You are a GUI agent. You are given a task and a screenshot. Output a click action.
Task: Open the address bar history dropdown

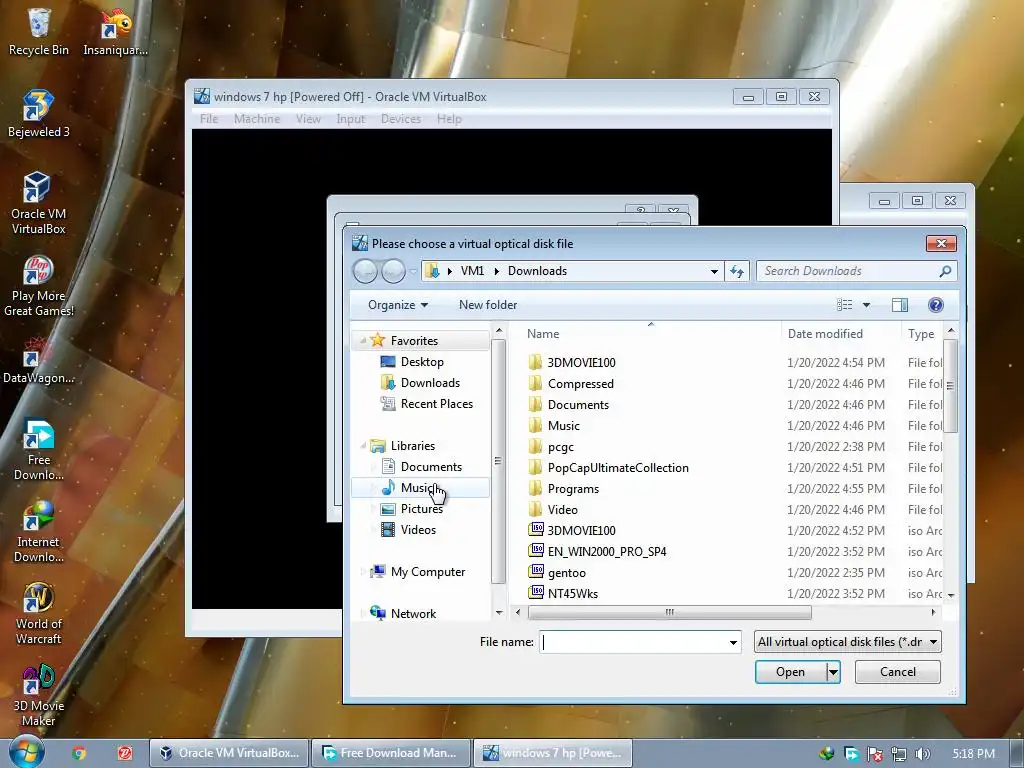714,271
